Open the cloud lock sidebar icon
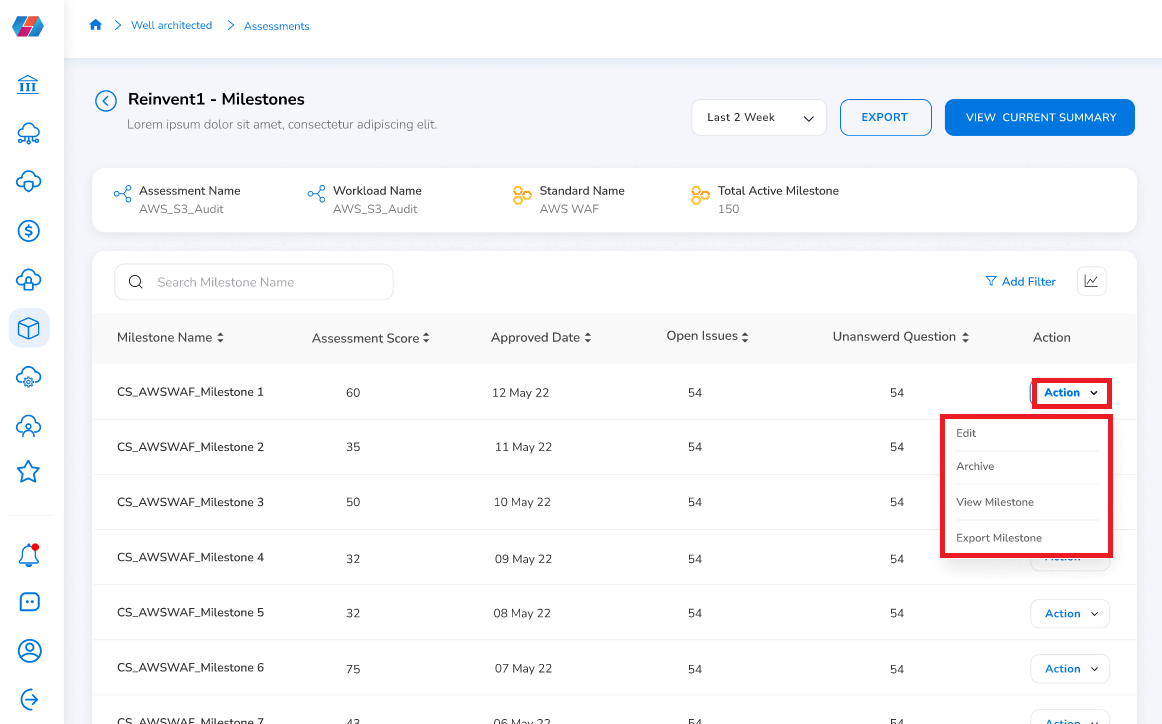The width and height of the screenshot is (1162, 724). point(28,279)
